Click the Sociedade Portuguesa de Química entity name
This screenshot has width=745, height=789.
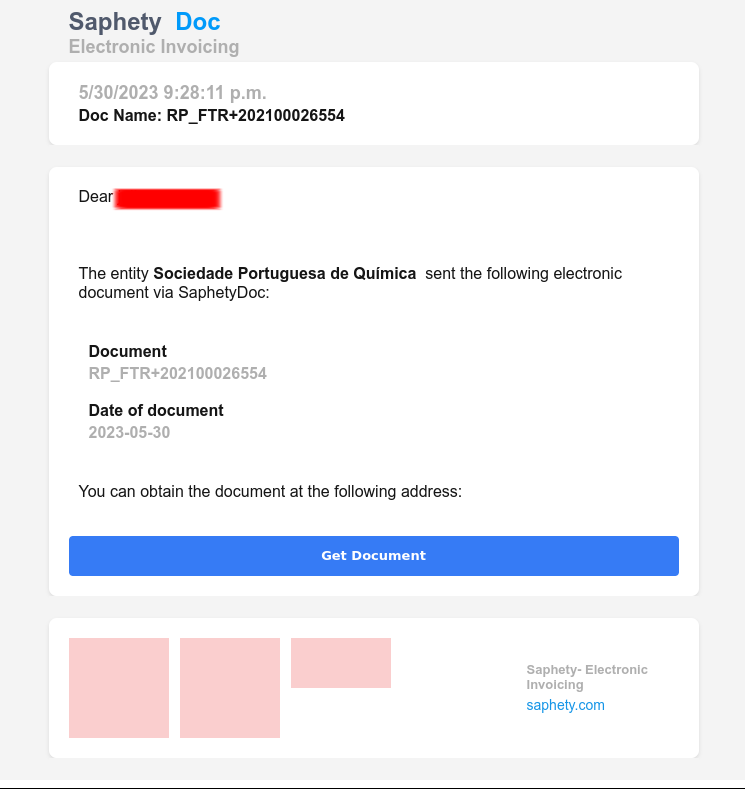pos(284,273)
